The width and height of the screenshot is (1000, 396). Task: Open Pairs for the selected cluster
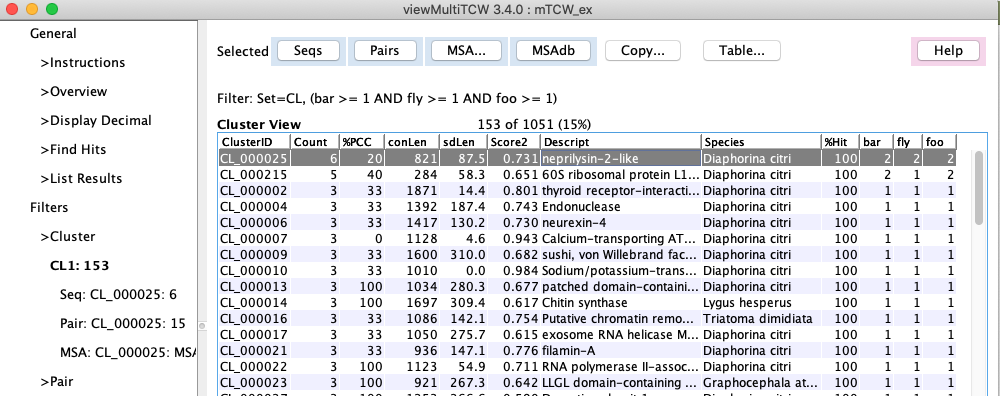click(385, 51)
